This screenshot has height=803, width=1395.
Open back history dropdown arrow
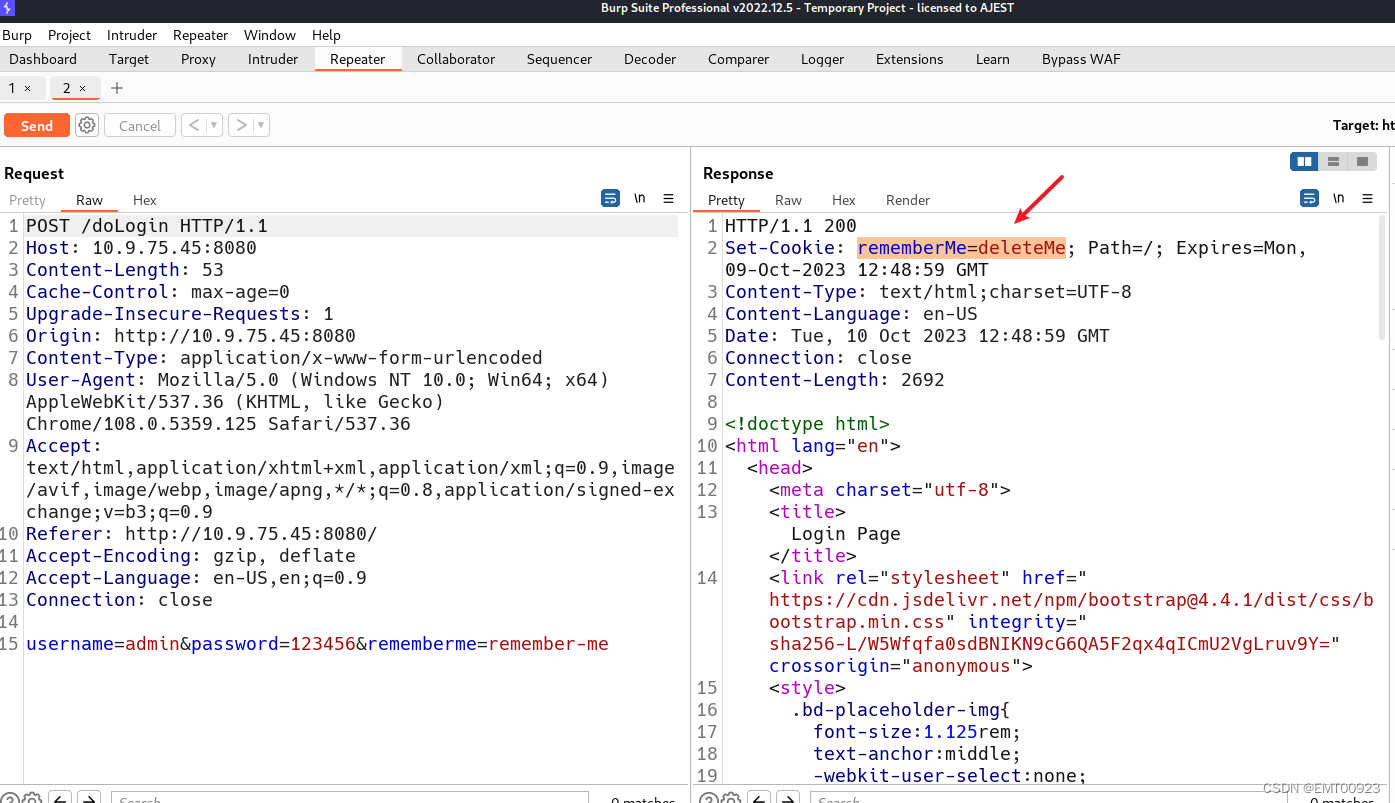coord(214,125)
